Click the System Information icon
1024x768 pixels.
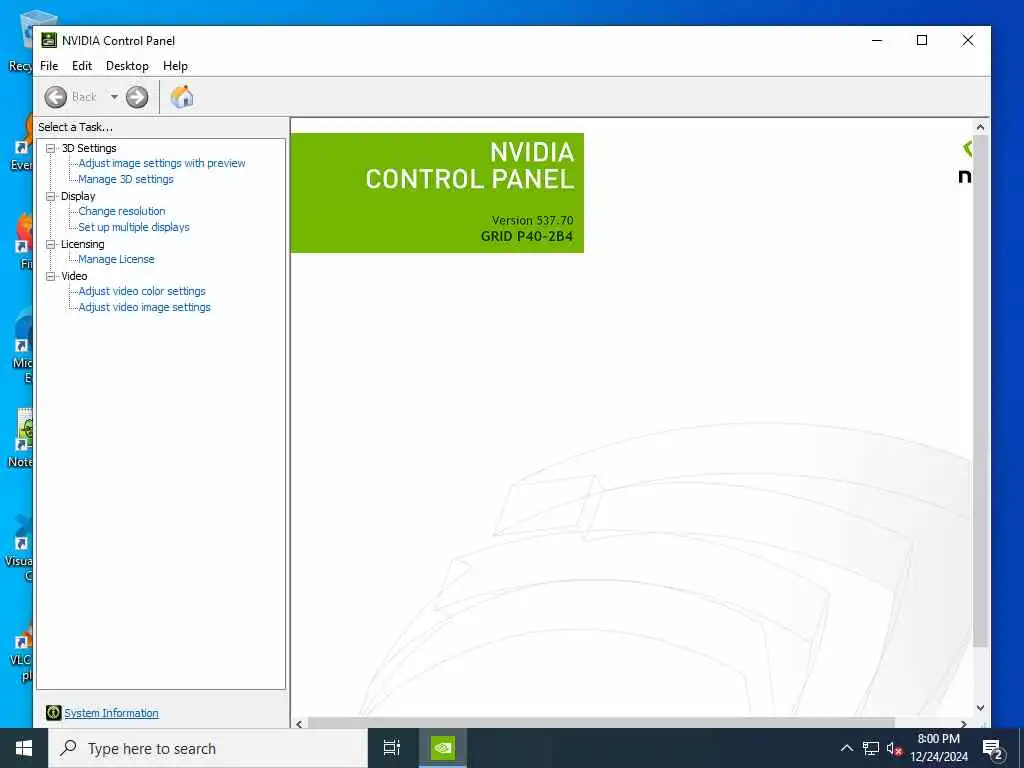coord(54,712)
